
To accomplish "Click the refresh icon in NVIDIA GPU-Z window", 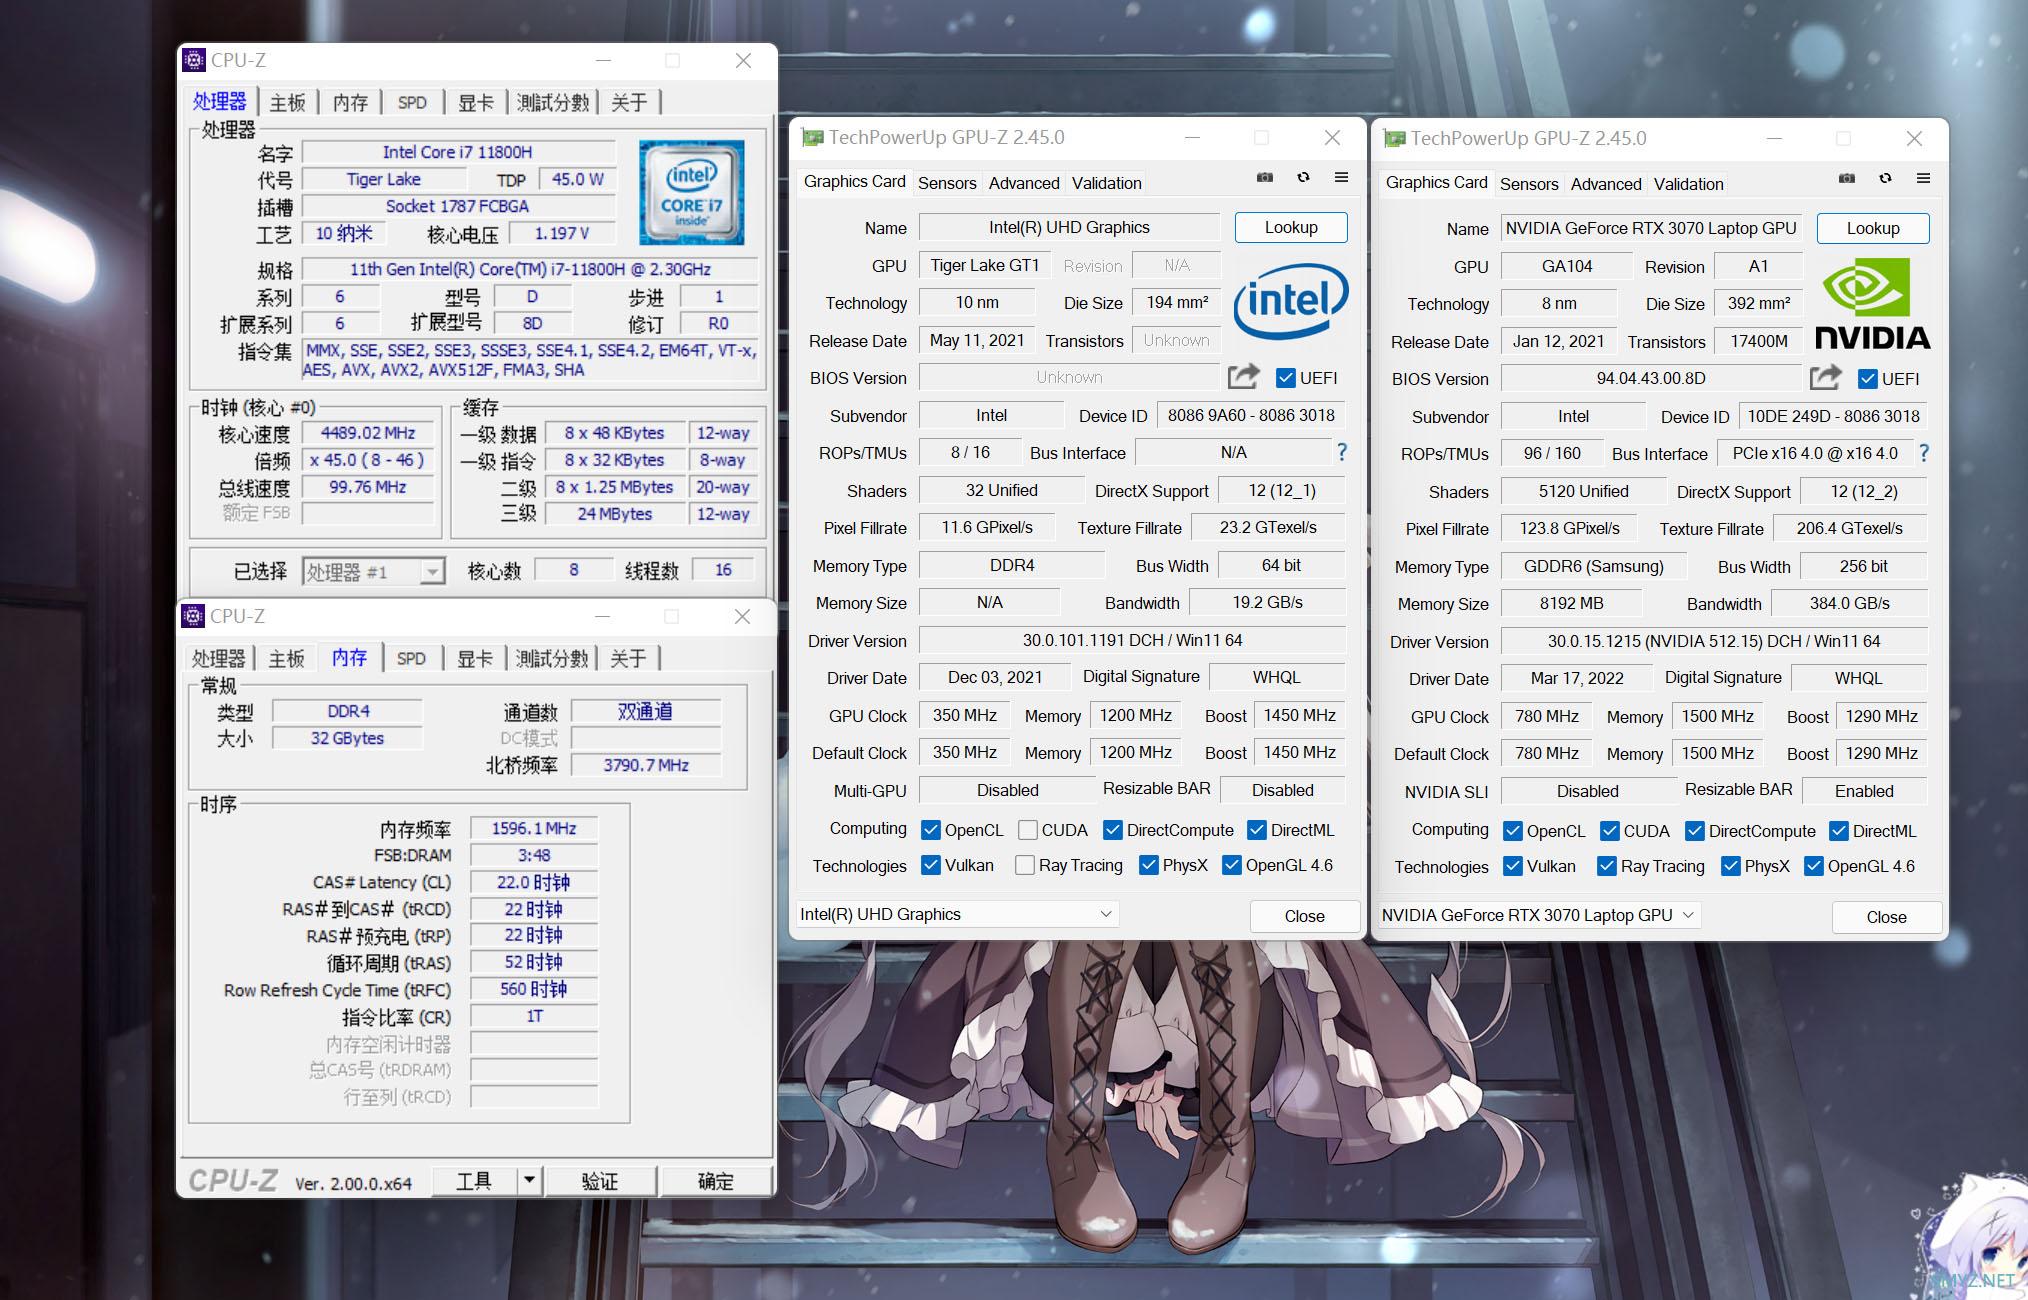I will tap(1885, 179).
